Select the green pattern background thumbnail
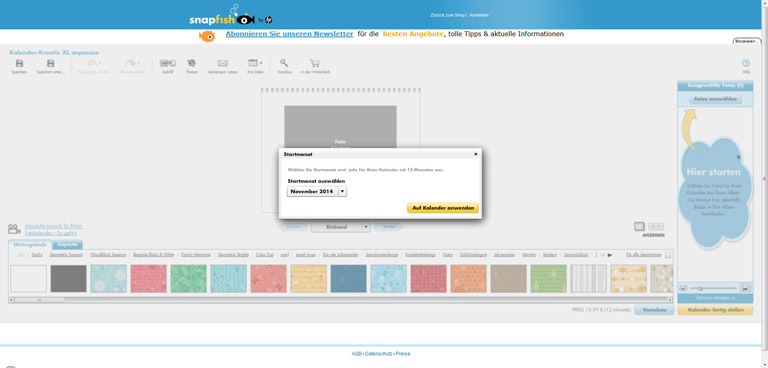The width and height of the screenshot is (768, 368). pos(189,279)
